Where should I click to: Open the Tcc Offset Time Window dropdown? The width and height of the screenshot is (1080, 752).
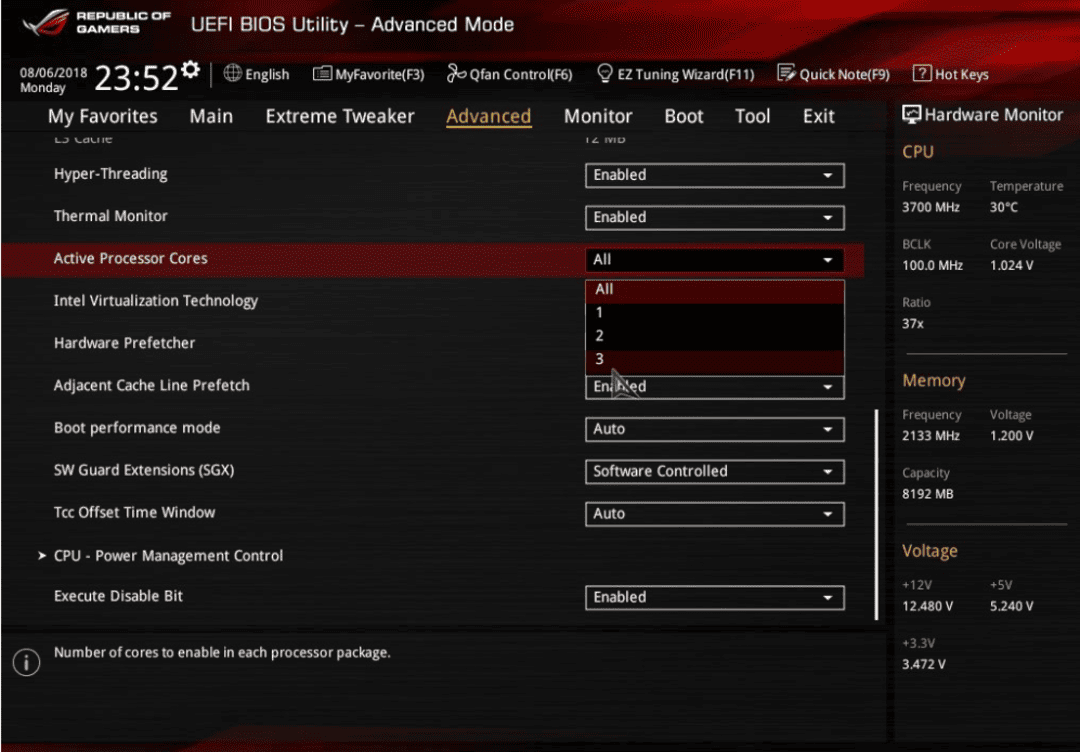click(714, 514)
